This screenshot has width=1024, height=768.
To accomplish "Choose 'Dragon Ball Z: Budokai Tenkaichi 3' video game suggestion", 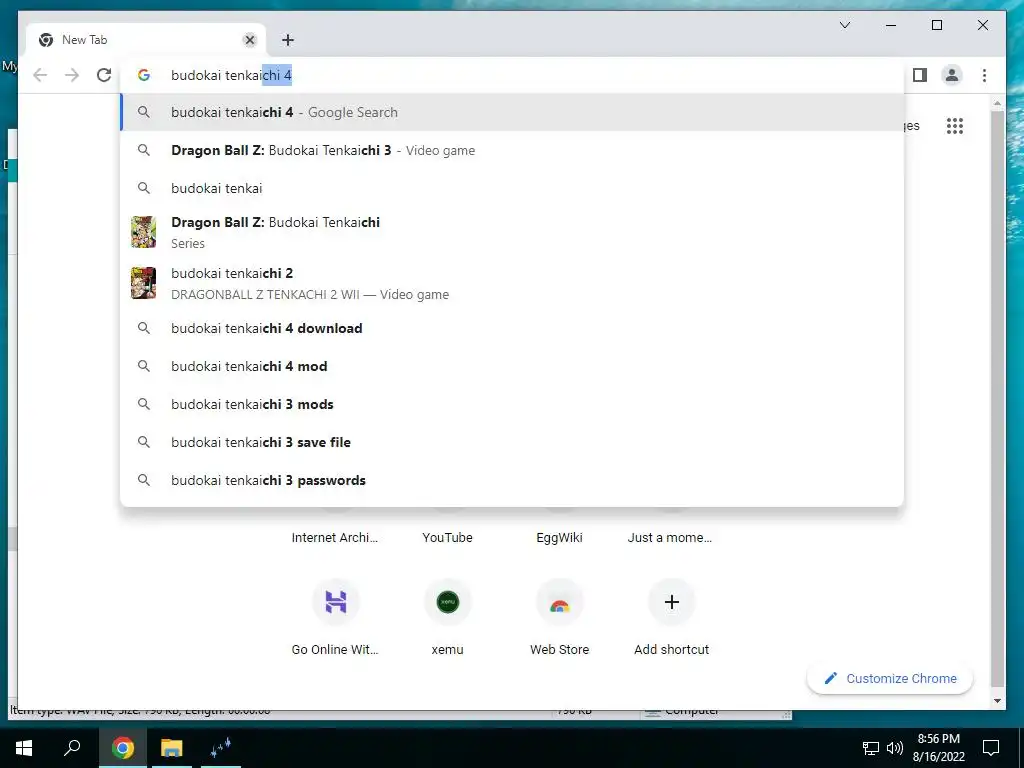I will click(x=512, y=150).
